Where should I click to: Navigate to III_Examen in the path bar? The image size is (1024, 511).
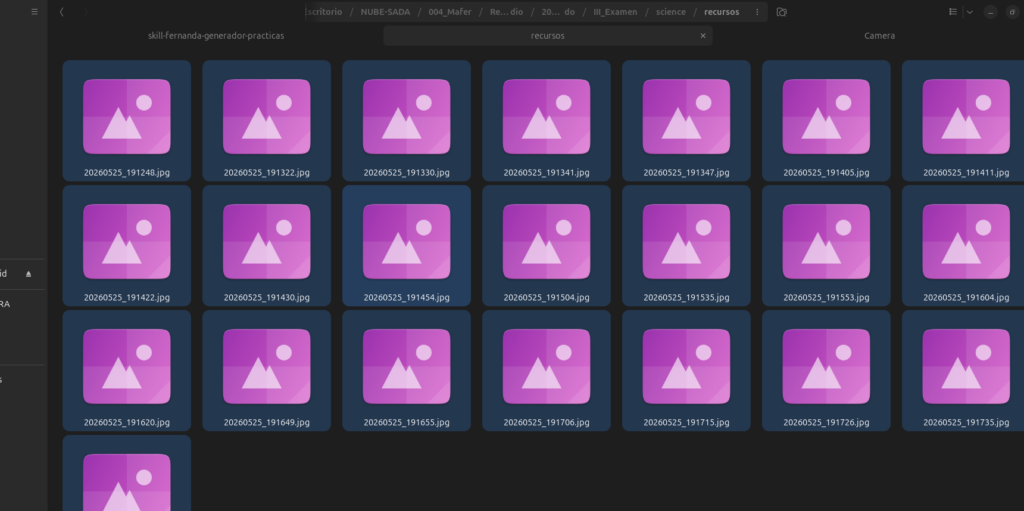(615, 12)
